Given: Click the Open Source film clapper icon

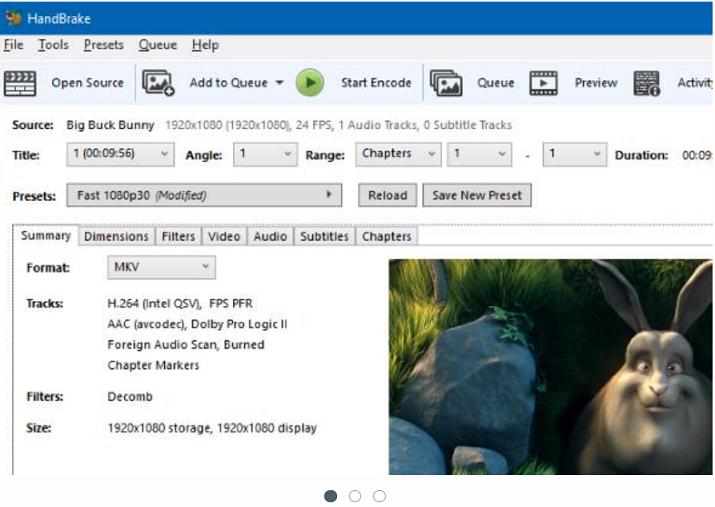Looking at the screenshot, I should pyautogui.click(x=20, y=83).
